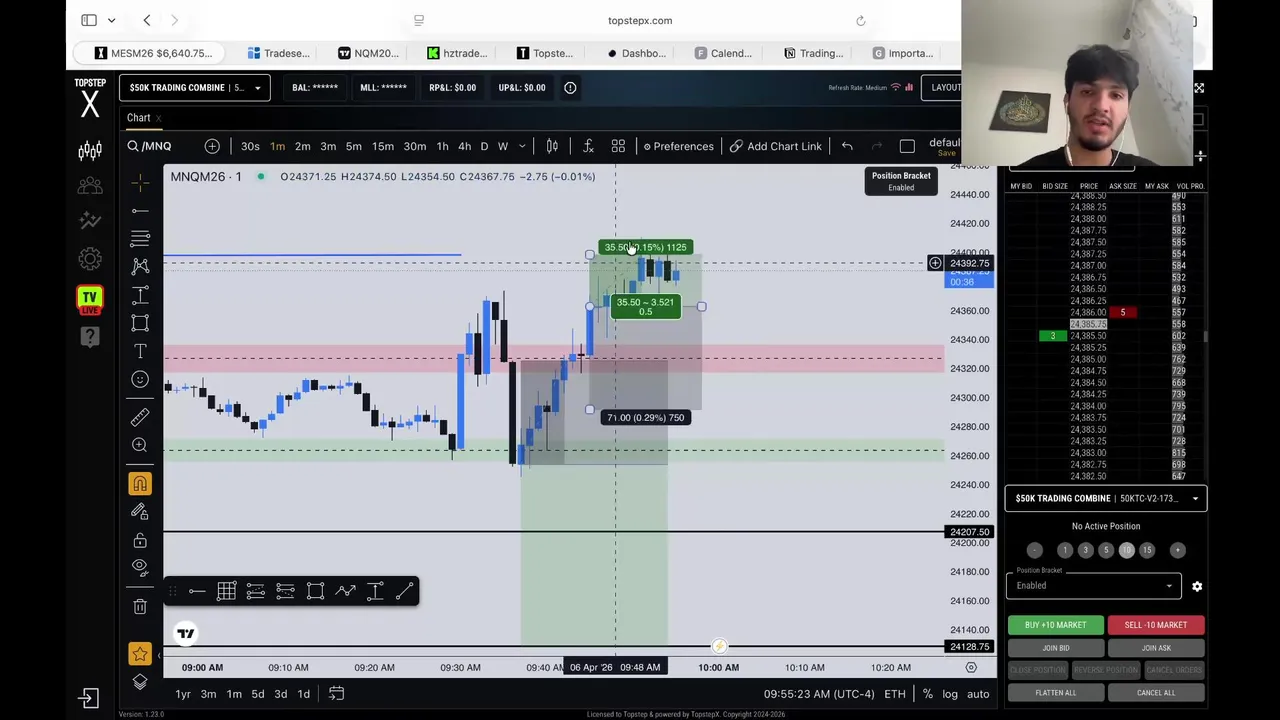The image size is (1280, 720).
Task: Click the JOIN BID button
Action: click(1055, 648)
